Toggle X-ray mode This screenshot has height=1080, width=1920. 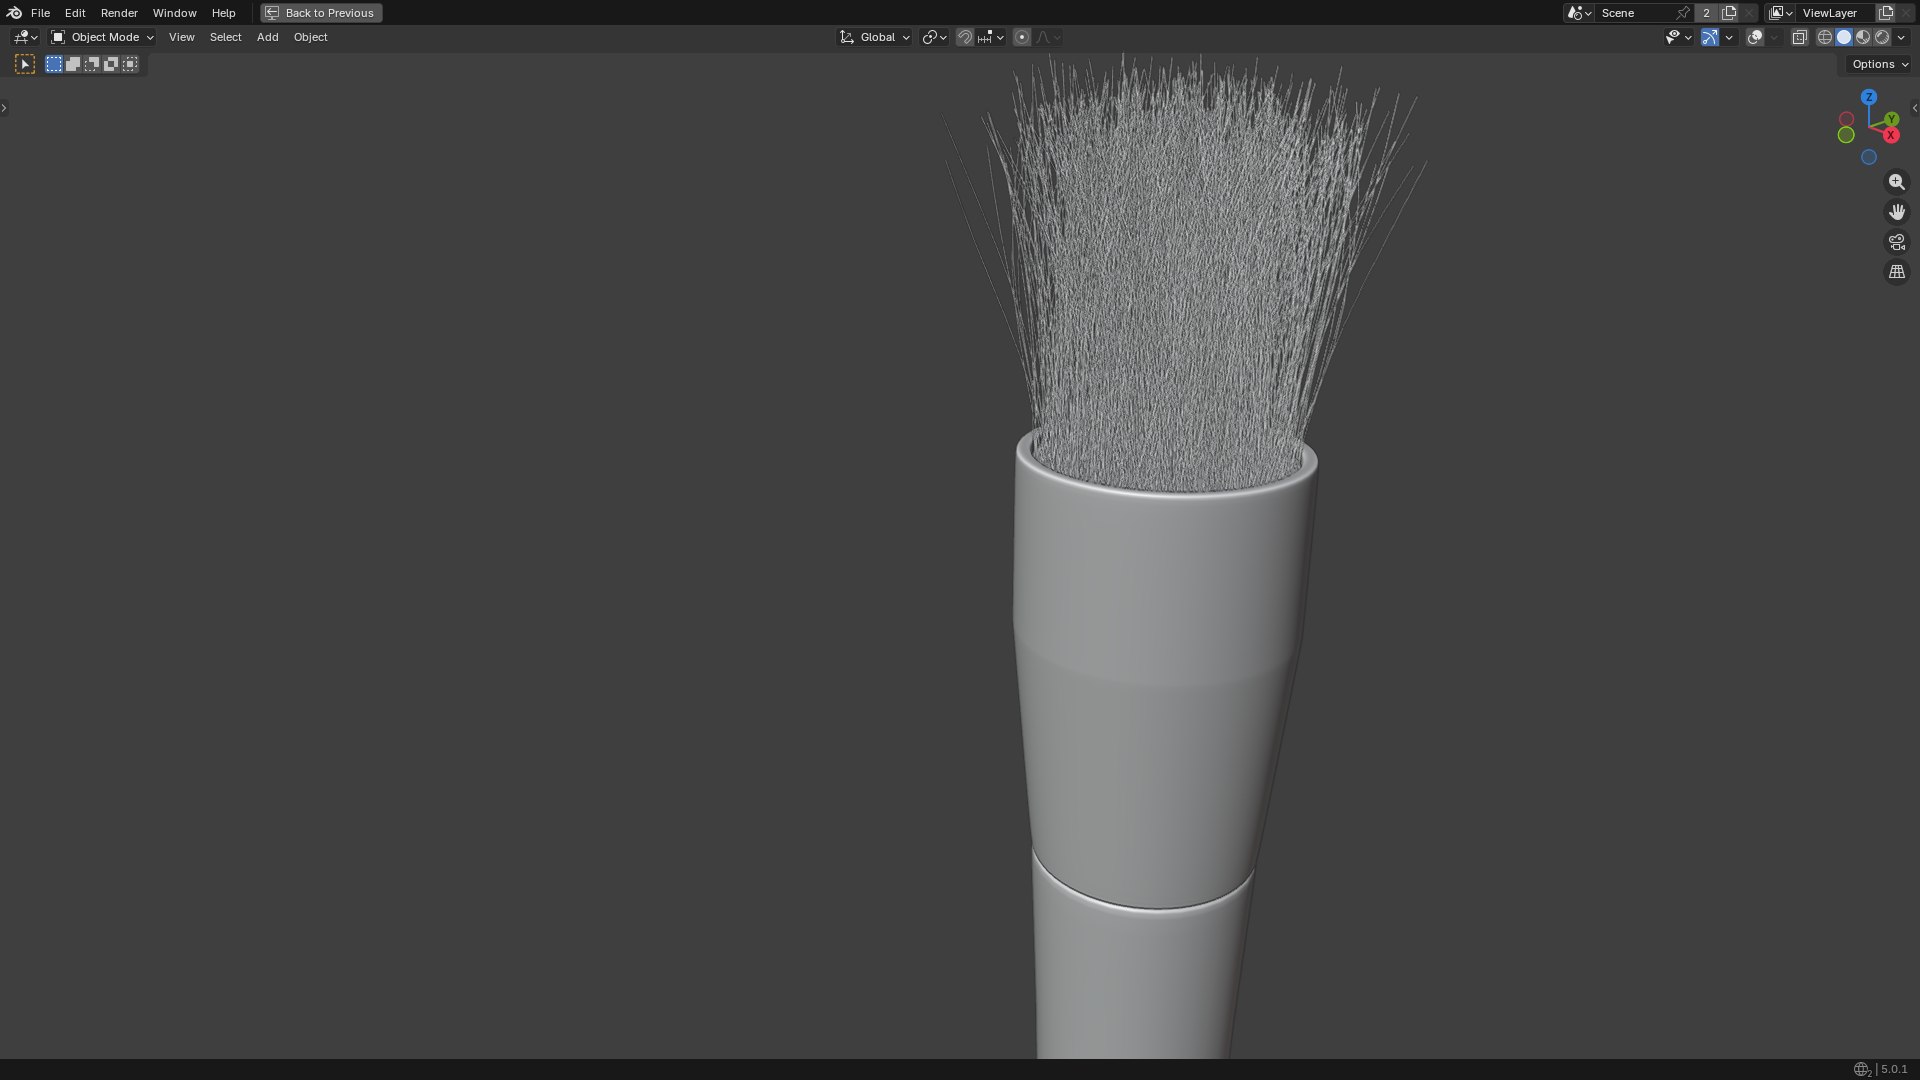pos(1799,37)
